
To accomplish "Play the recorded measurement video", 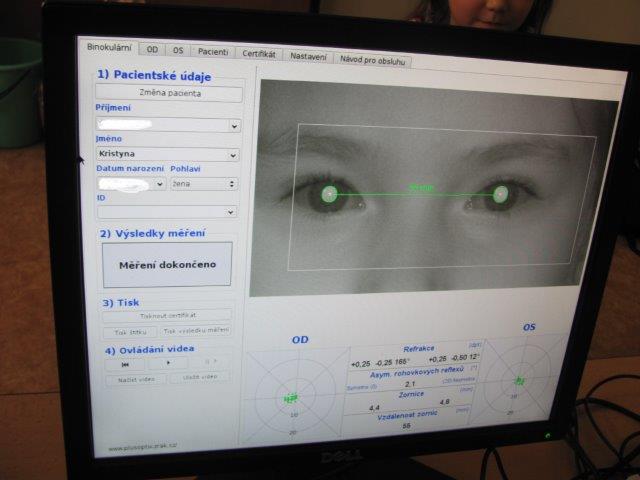I will coord(168,363).
